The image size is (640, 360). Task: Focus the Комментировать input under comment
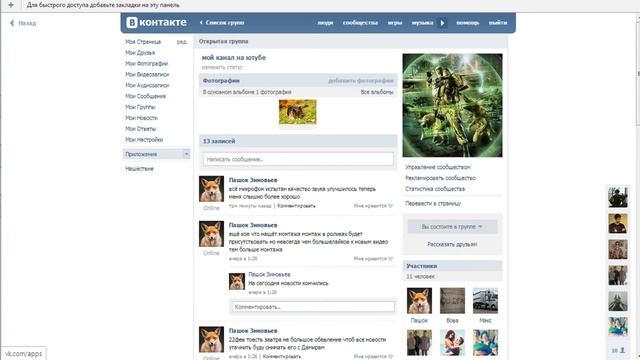313,307
